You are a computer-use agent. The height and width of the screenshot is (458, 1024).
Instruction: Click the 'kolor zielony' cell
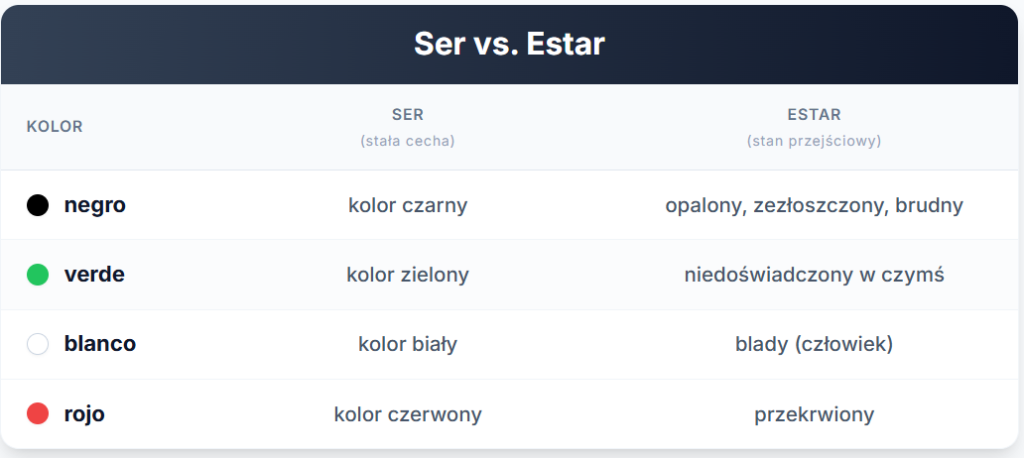[408, 274]
